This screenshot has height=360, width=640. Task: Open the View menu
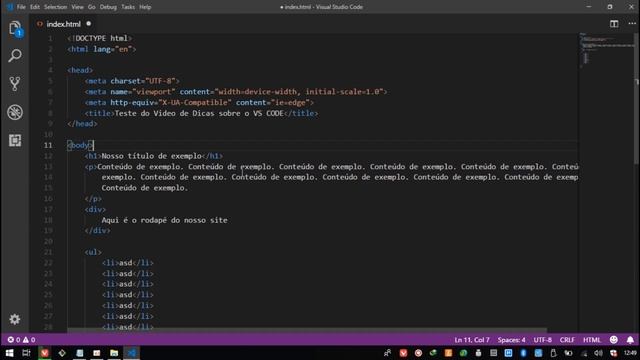77,7
